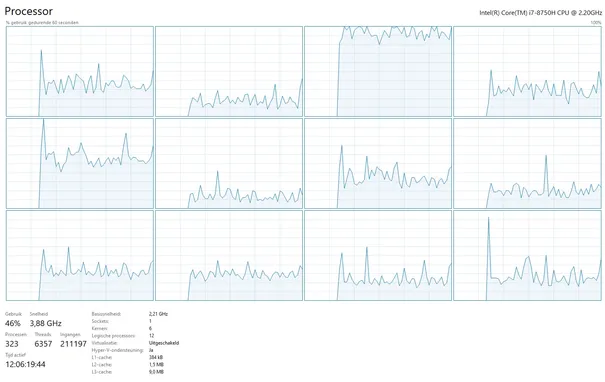605x382 pixels.
Task: Click the 46% usage value
Action: coord(13,323)
